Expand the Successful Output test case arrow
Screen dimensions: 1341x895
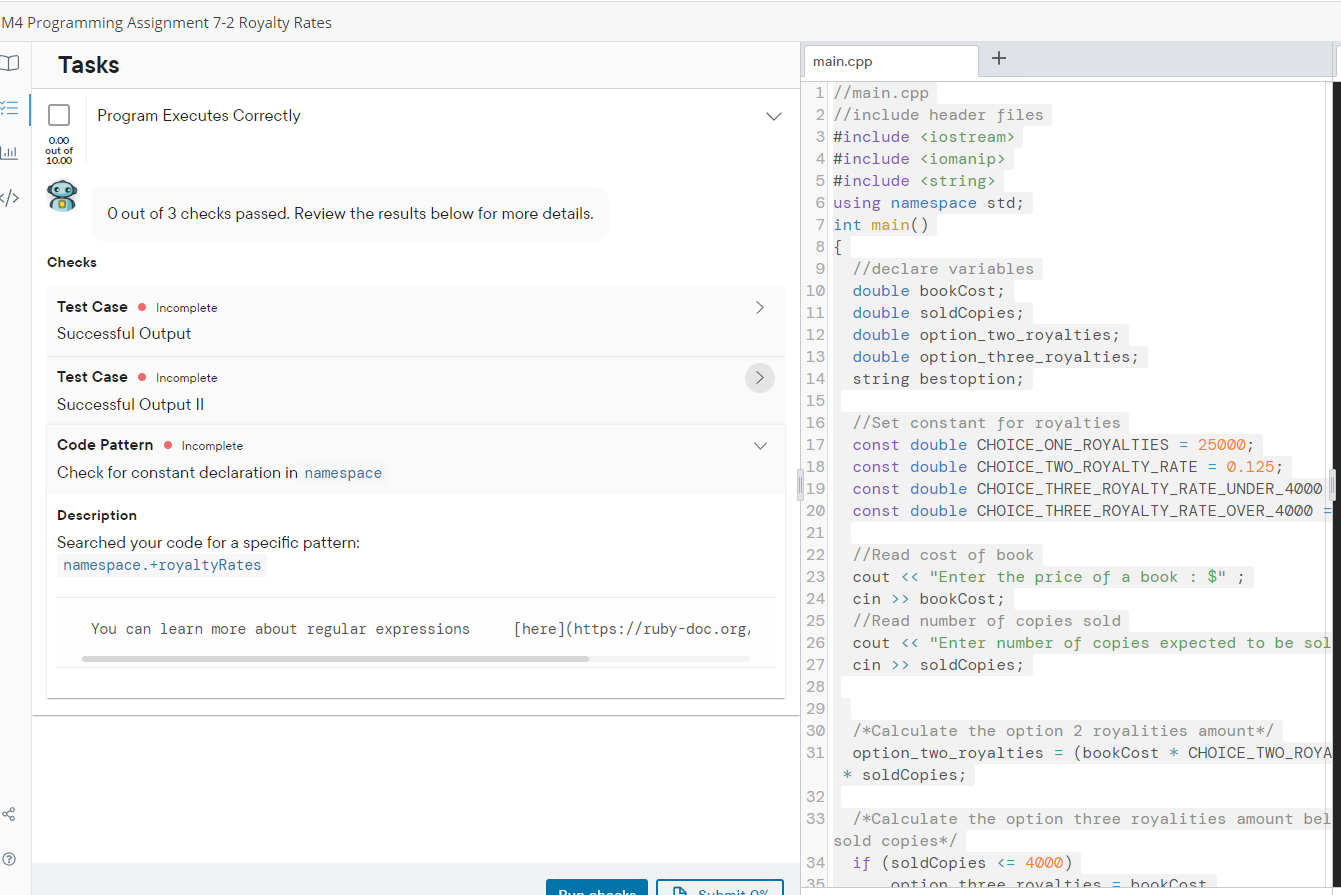tap(760, 308)
